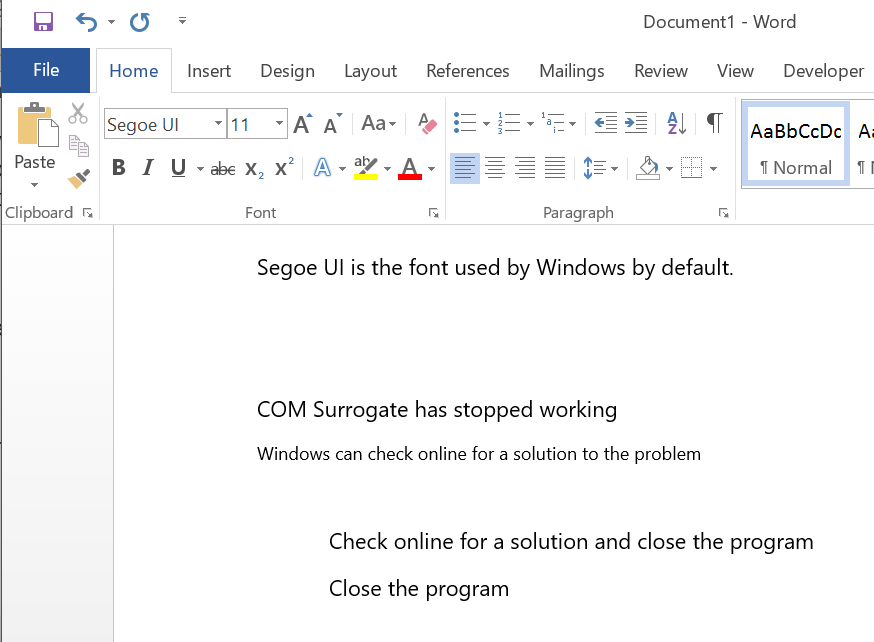Toggle the Show/Hide paragraph marks
Screen dimensions: 874x642
(713, 122)
